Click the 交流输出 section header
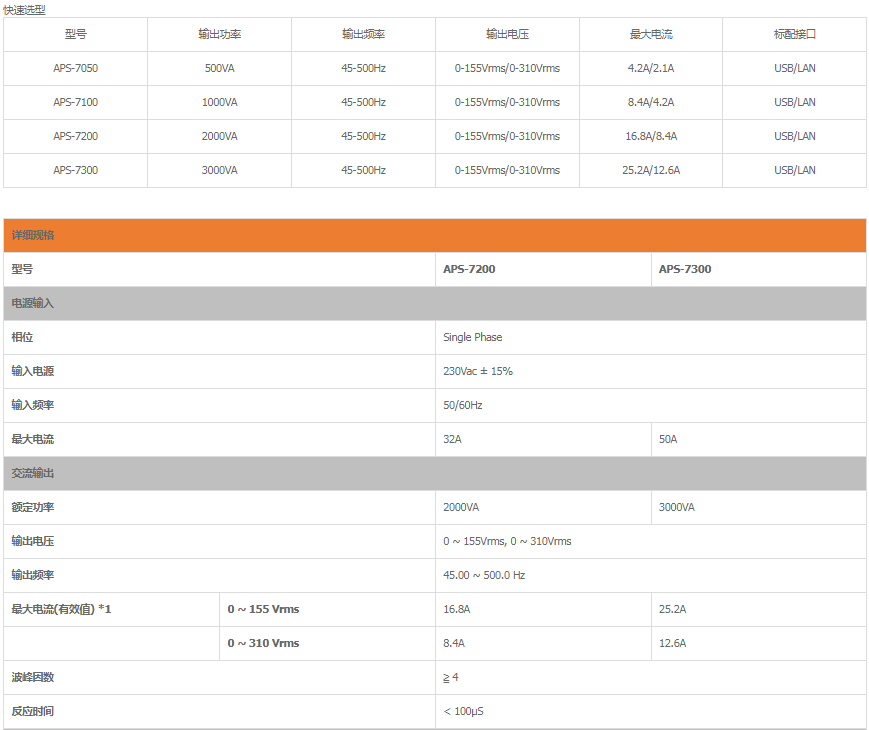The image size is (869, 730). click(x=434, y=473)
